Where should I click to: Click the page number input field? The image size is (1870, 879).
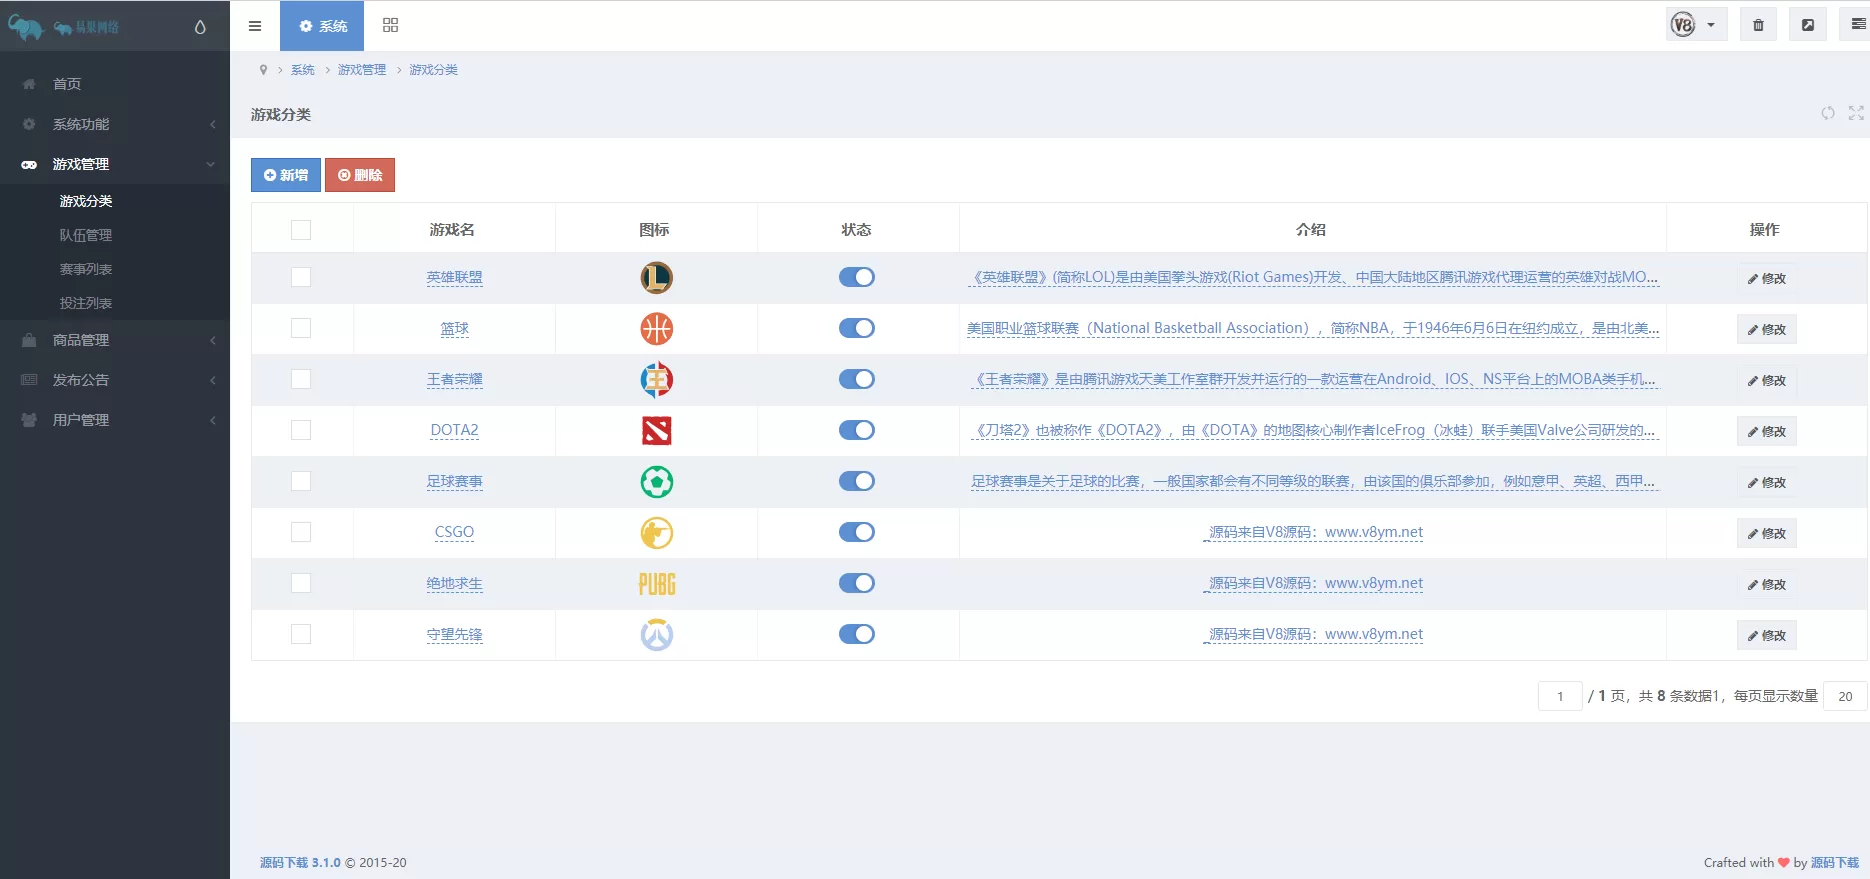[1559, 696]
